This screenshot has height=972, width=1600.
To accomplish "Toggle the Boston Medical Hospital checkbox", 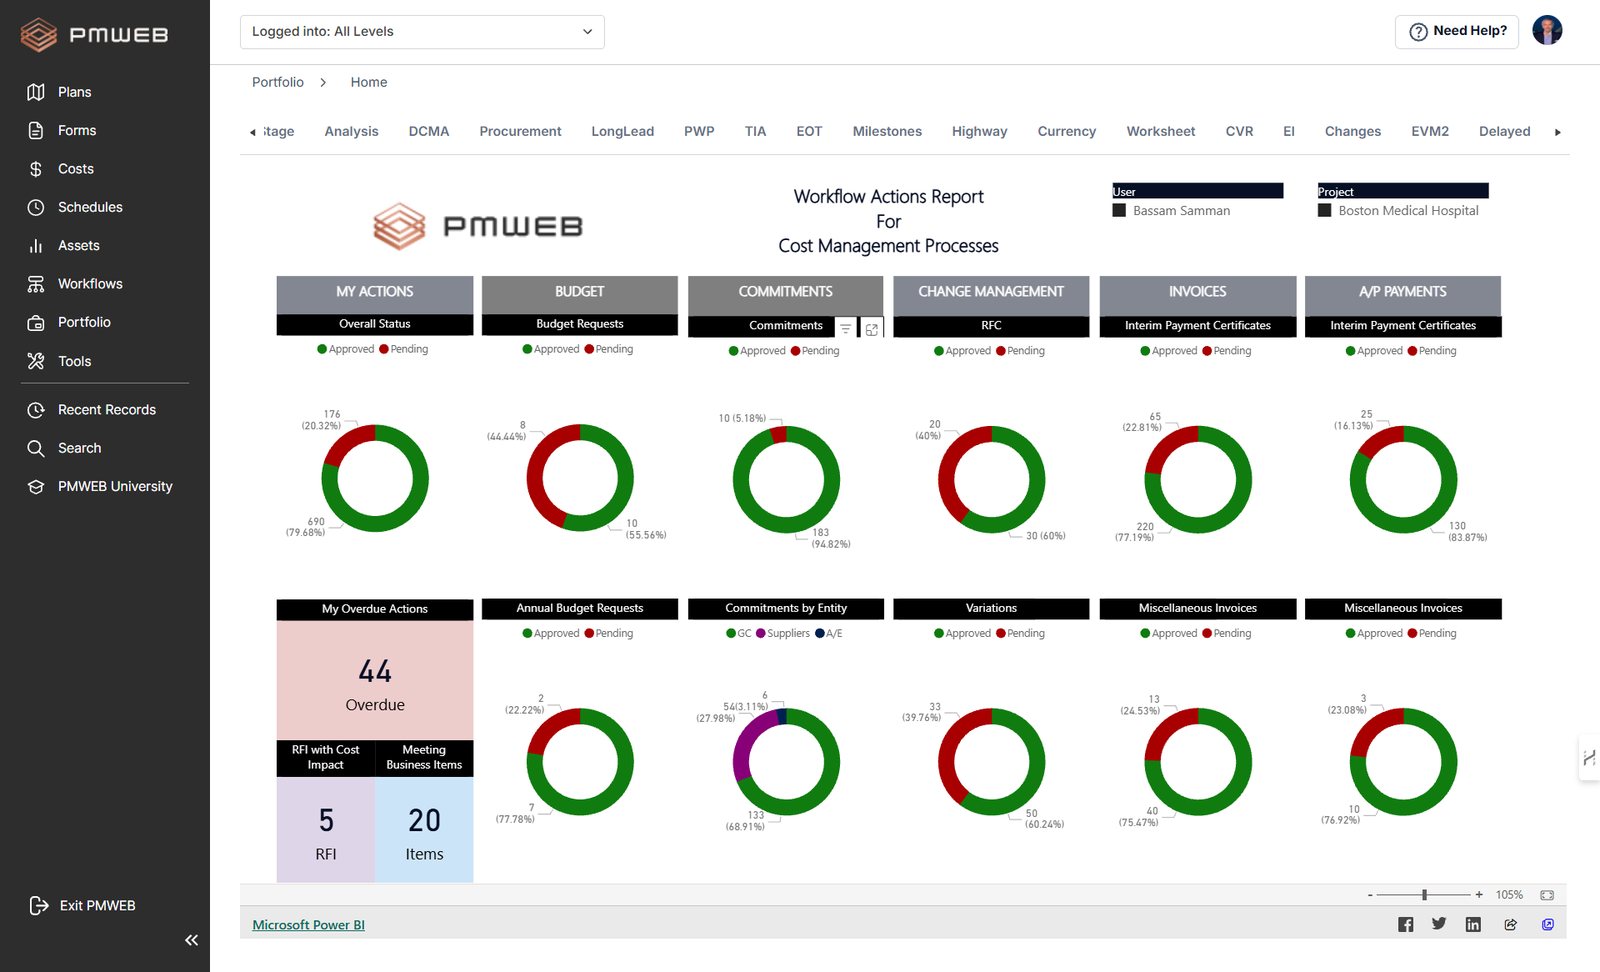I will 1324,211.
